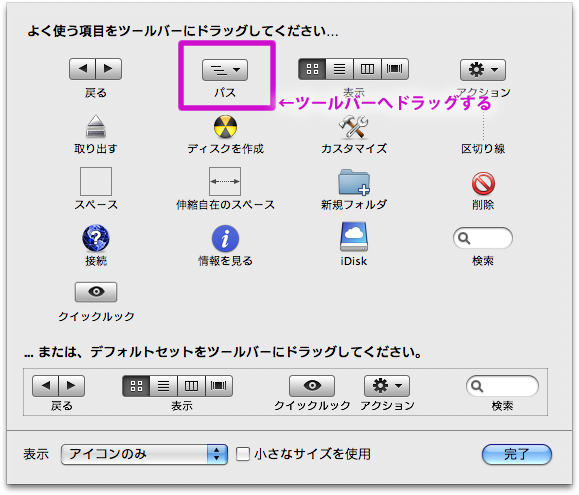Viewport: 579px width, 495px height.
Task: Click the 完了 done button
Action: 517,454
